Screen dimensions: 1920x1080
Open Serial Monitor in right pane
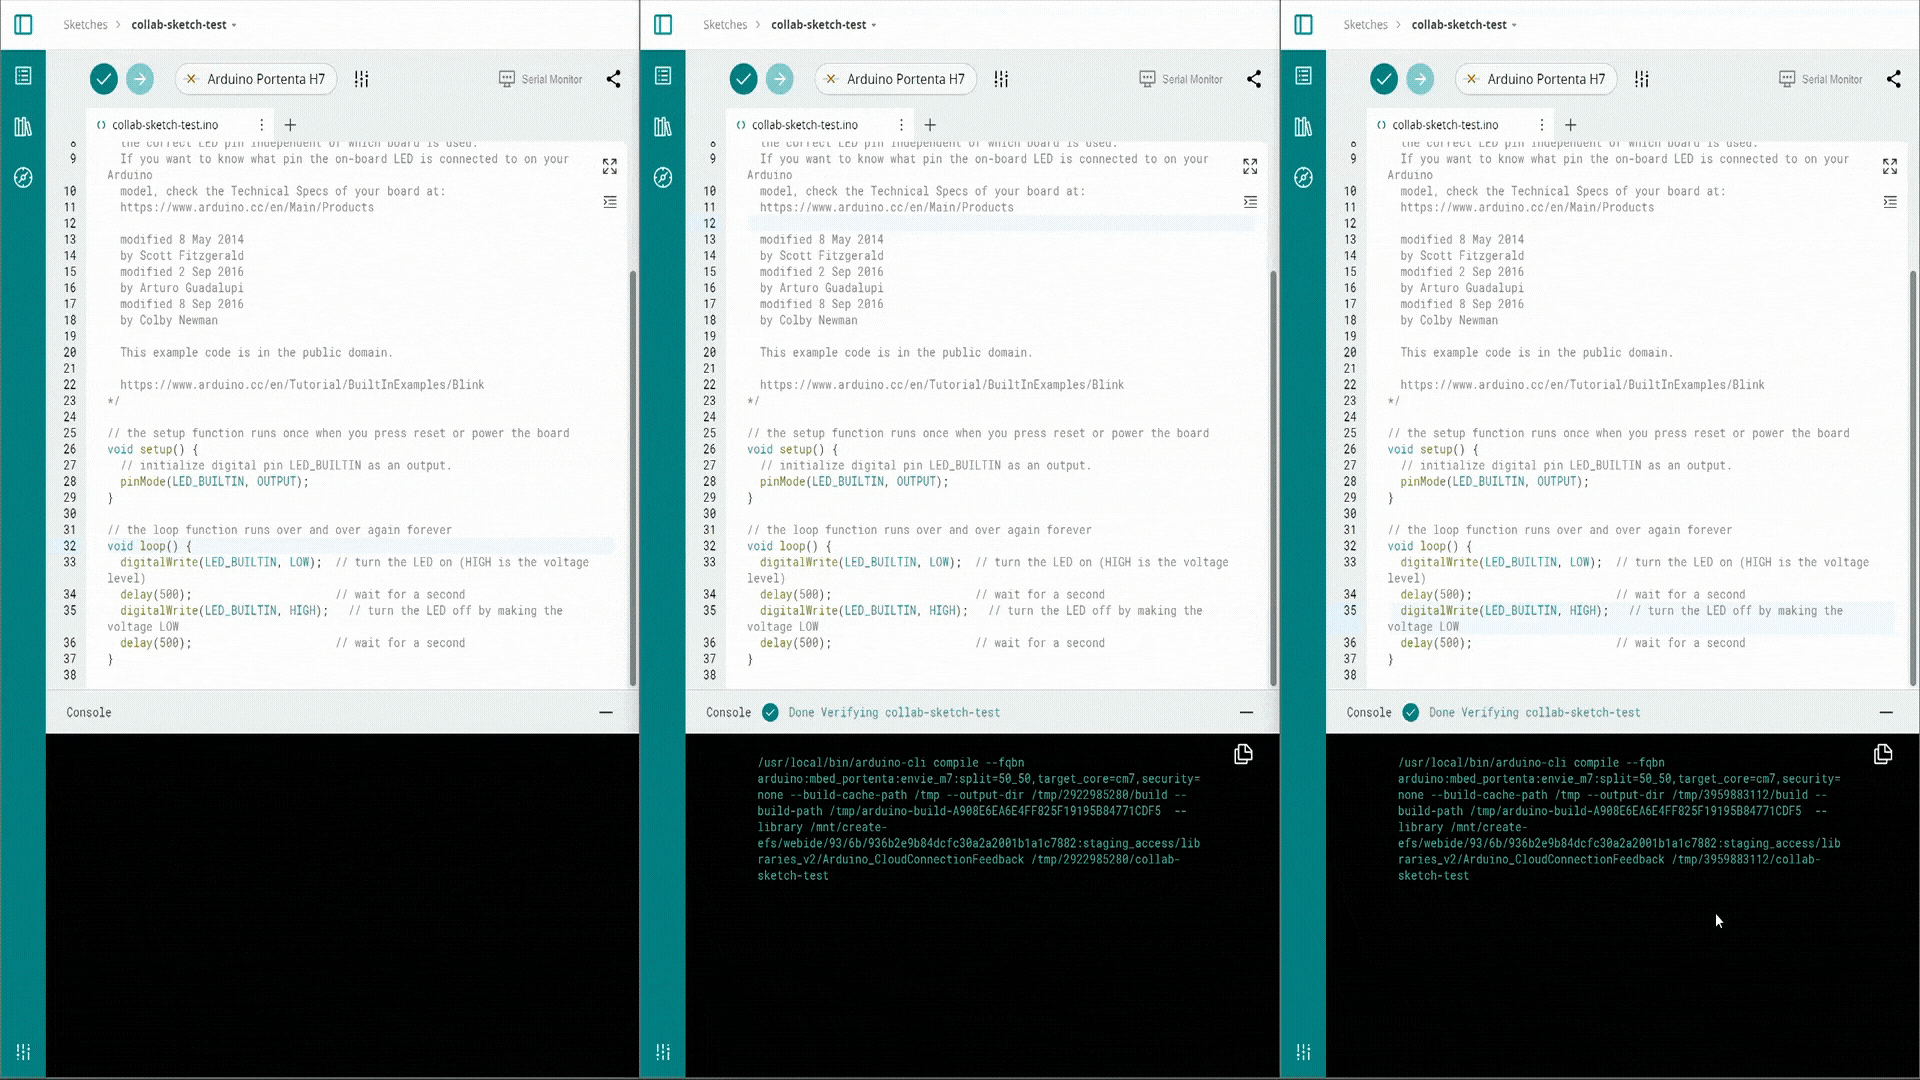(x=1820, y=79)
